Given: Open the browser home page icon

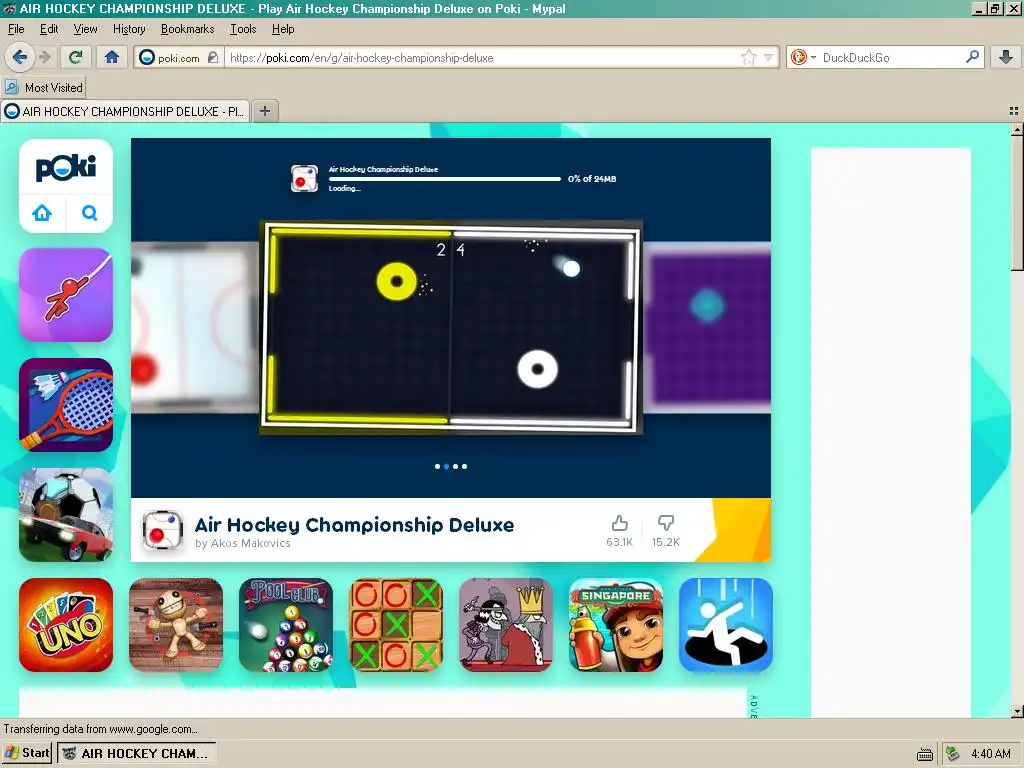Looking at the screenshot, I should click(112, 57).
